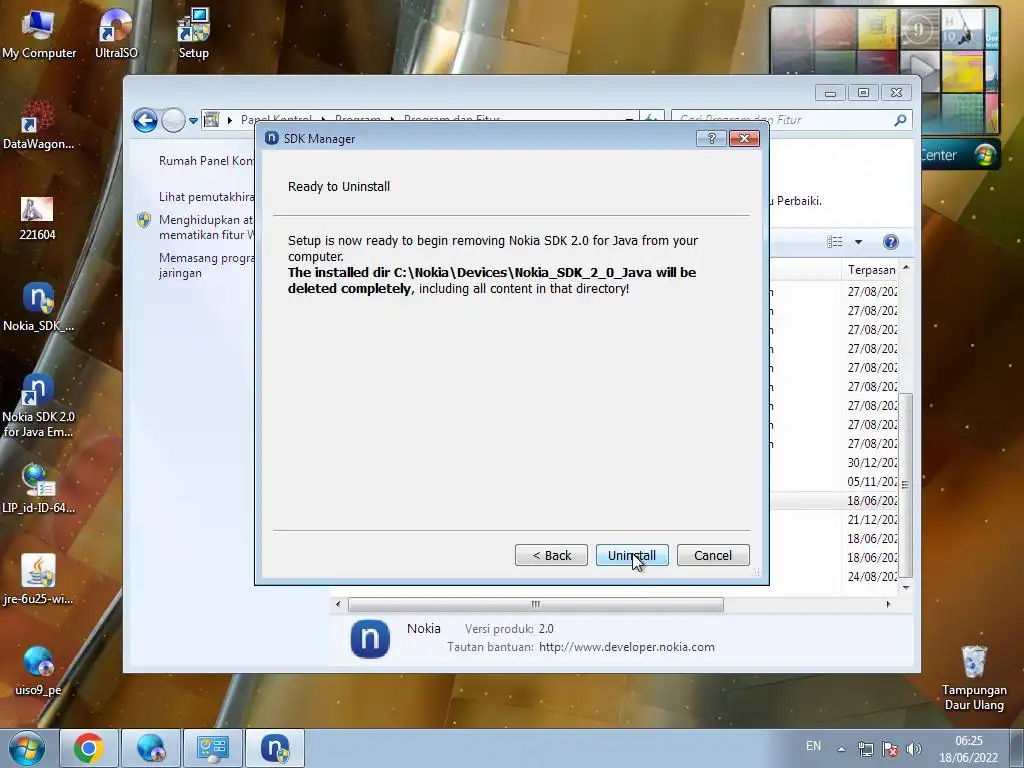Click Rumah Panel Kontrol link
1024x768 pixels.
(206, 161)
